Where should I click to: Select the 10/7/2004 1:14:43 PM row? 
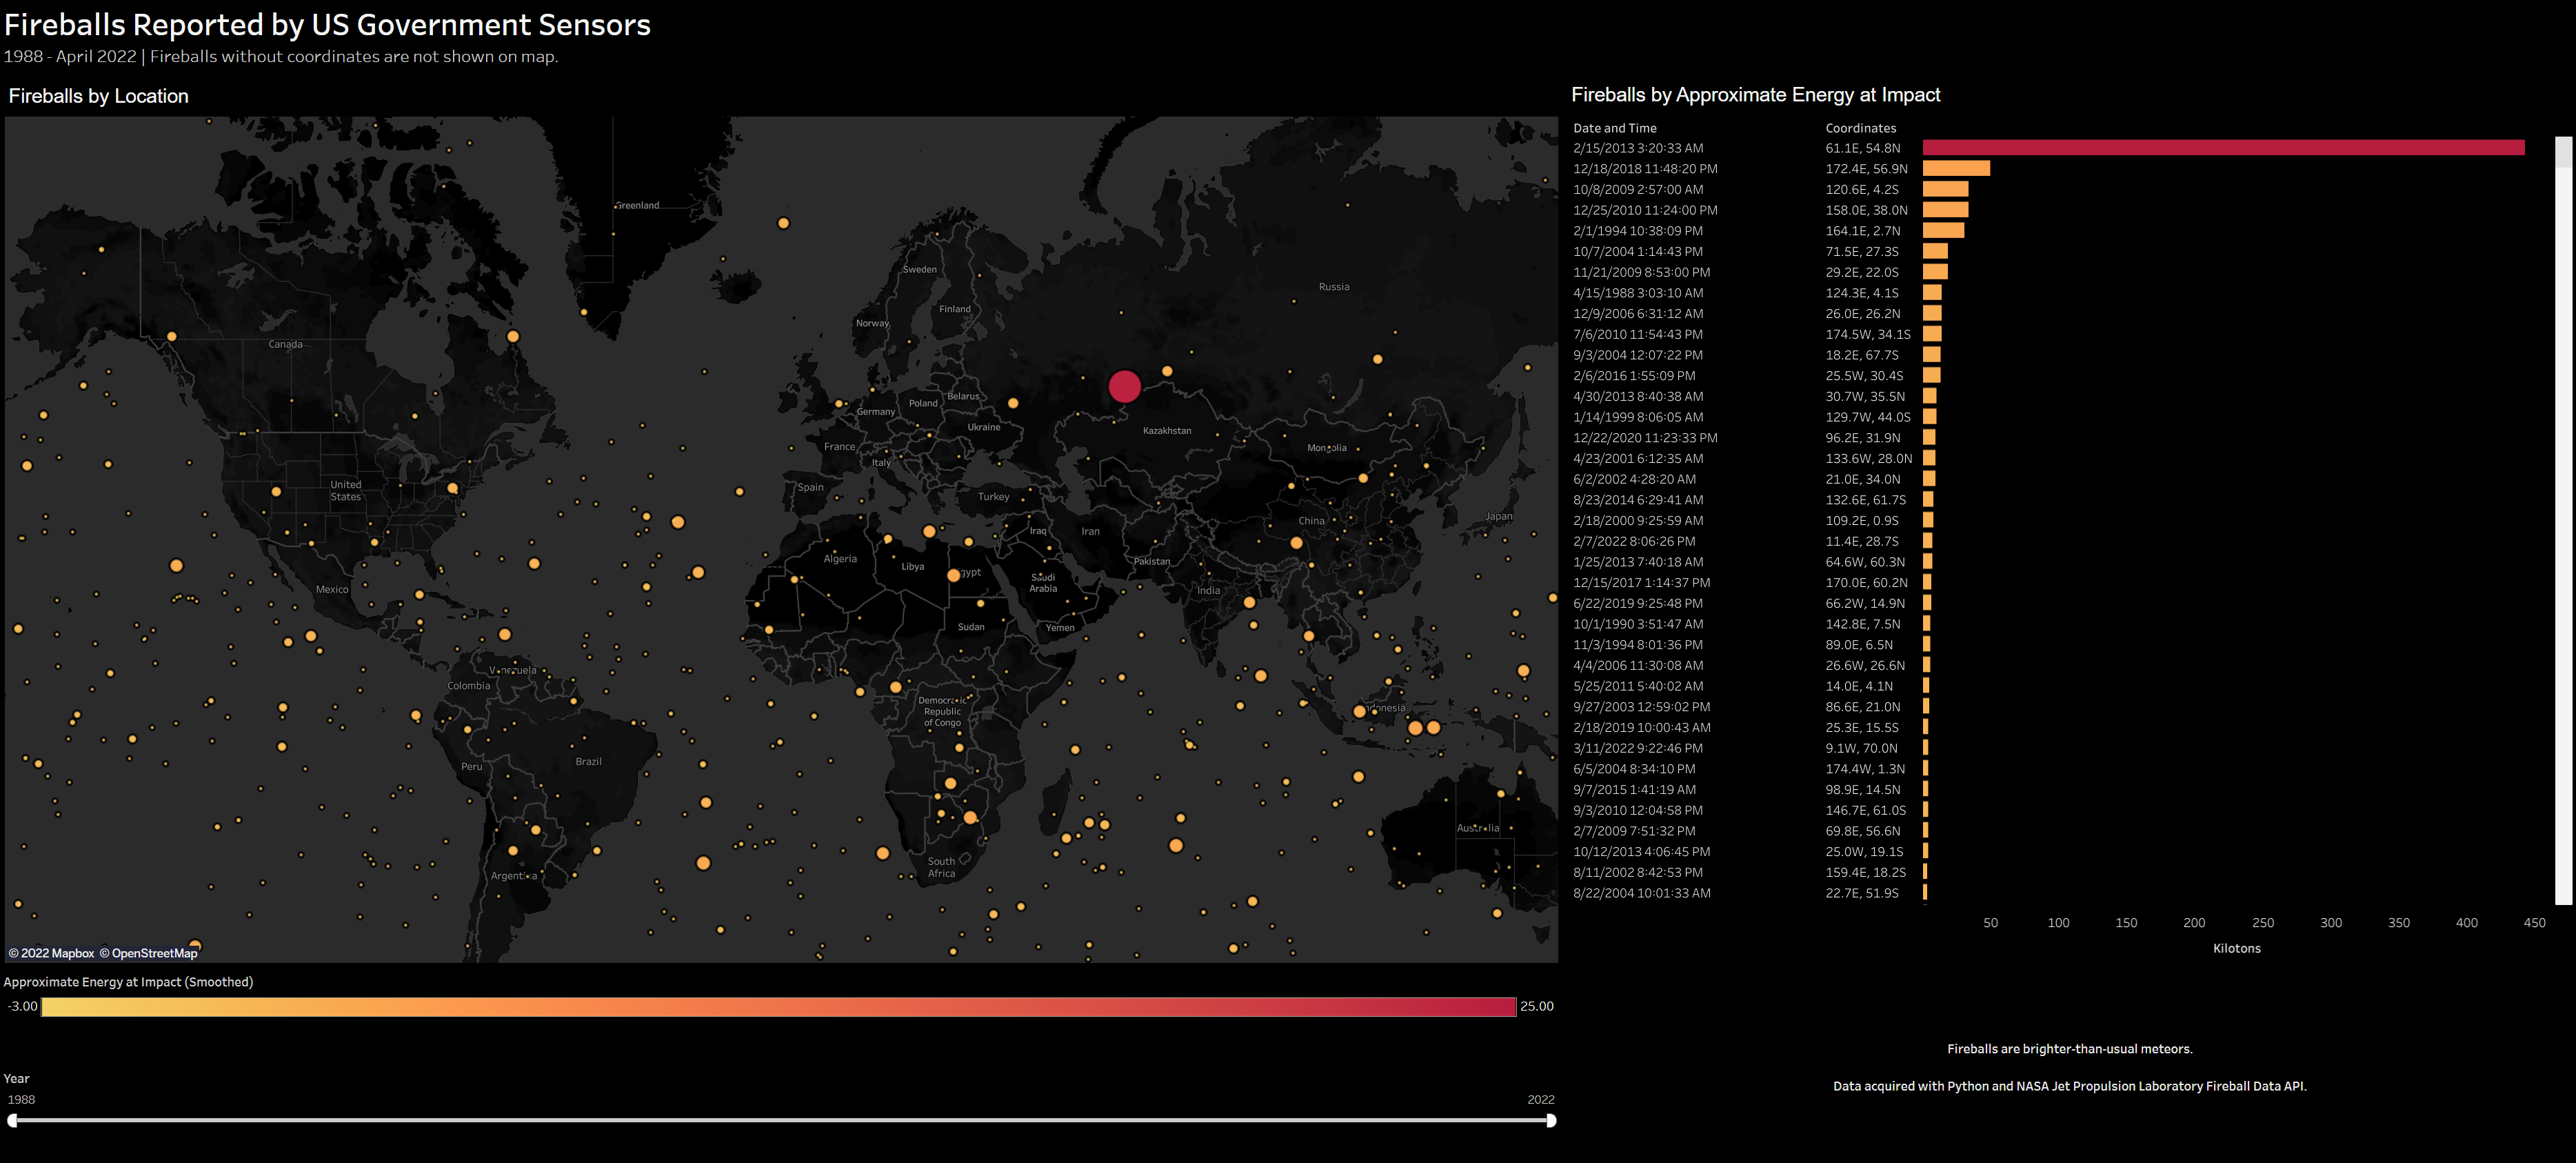pyautogui.click(x=1637, y=252)
